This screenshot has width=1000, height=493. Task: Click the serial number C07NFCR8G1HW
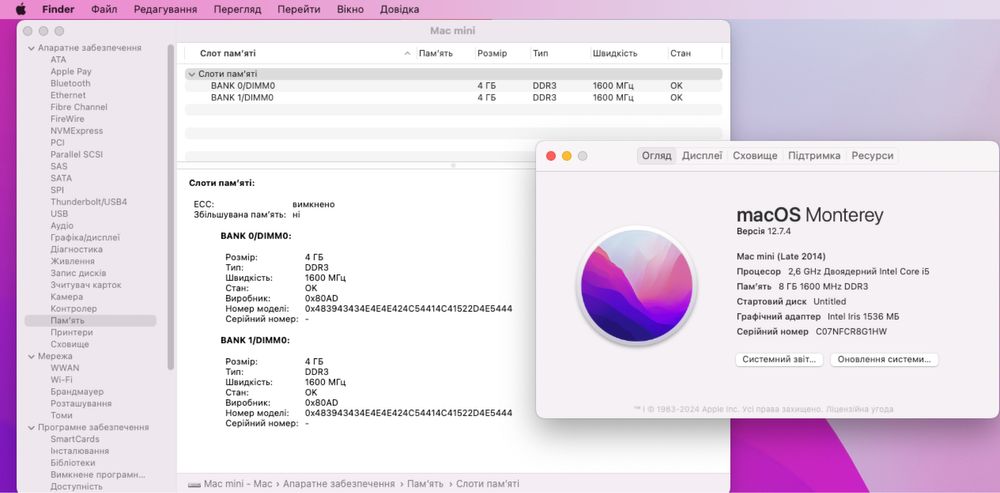coord(851,332)
